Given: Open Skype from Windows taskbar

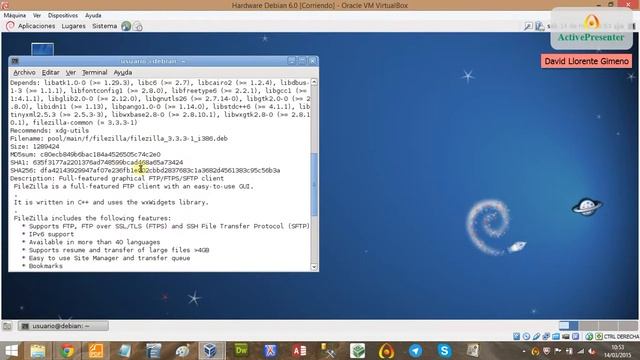Looking at the screenshot, I should click(x=444, y=351).
